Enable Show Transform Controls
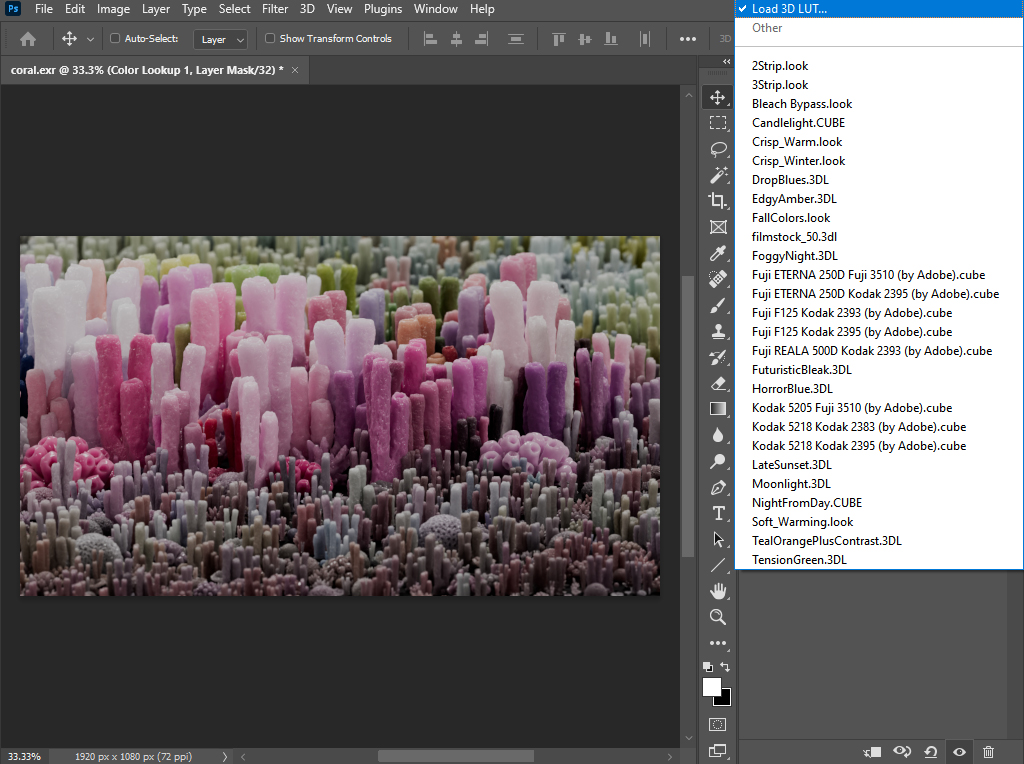The width and height of the screenshot is (1024, 764). tap(268, 38)
